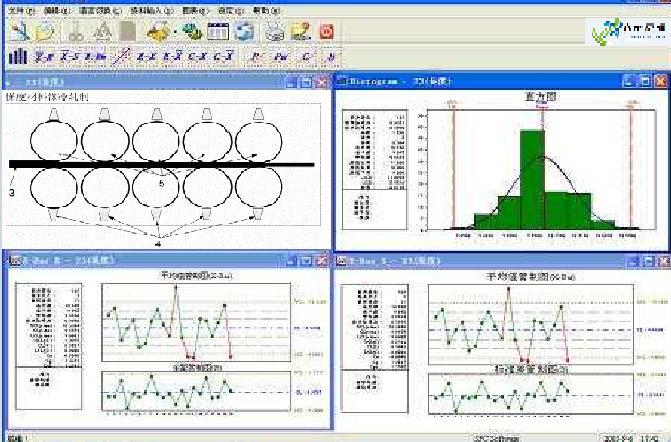The height and width of the screenshot is (442, 671).
Task: Click the 平均值管制图 title in X-Bar R window
Action: 196,276
